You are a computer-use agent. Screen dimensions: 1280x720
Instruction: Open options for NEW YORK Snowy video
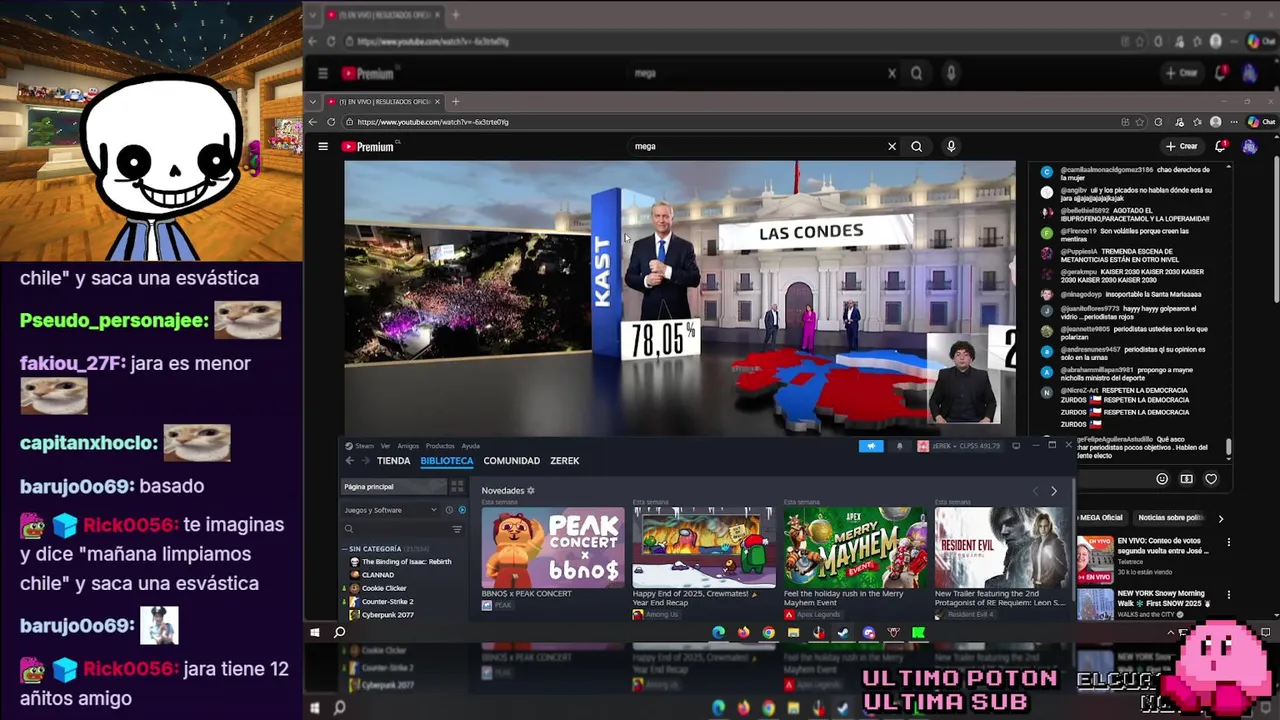pyautogui.click(x=1229, y=595)
